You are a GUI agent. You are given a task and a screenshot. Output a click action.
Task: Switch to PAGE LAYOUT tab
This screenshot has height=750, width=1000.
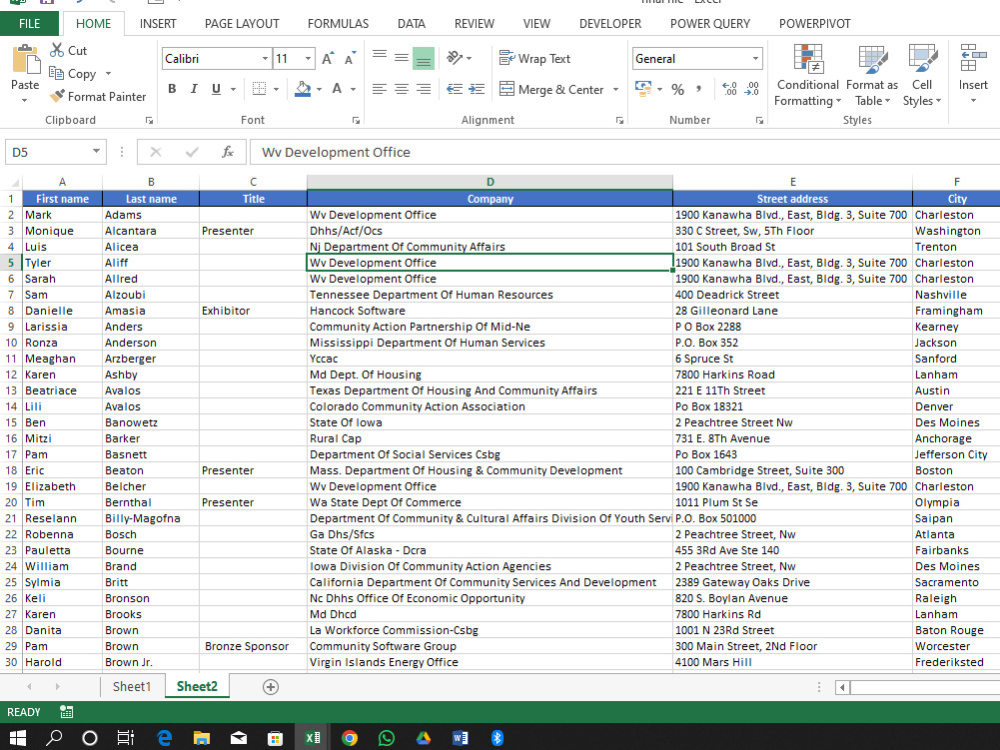tap(242, 24)
